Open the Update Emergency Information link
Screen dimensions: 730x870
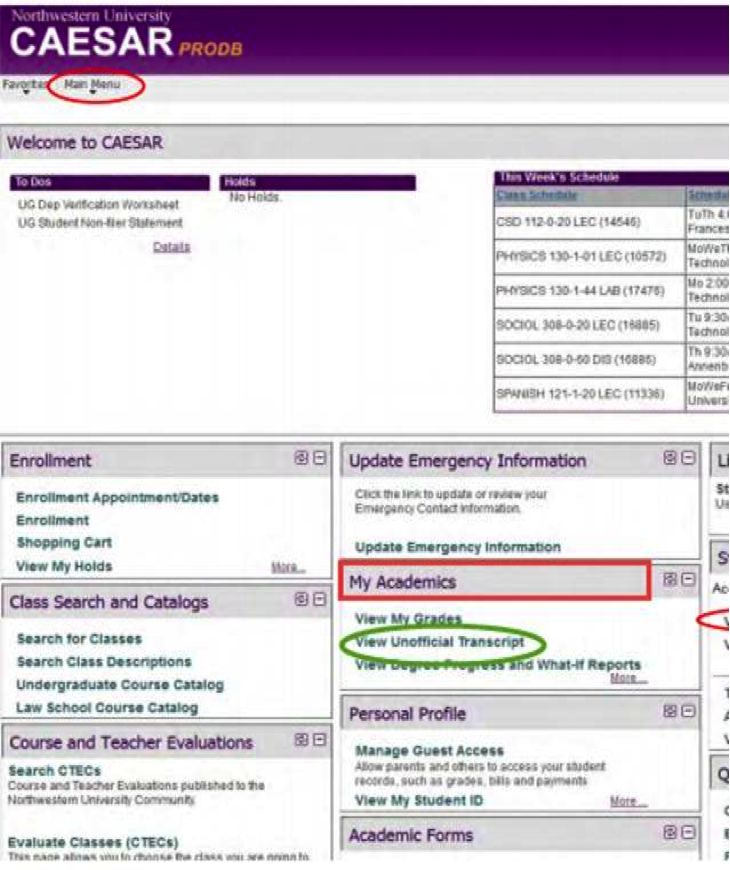point(458,547)
